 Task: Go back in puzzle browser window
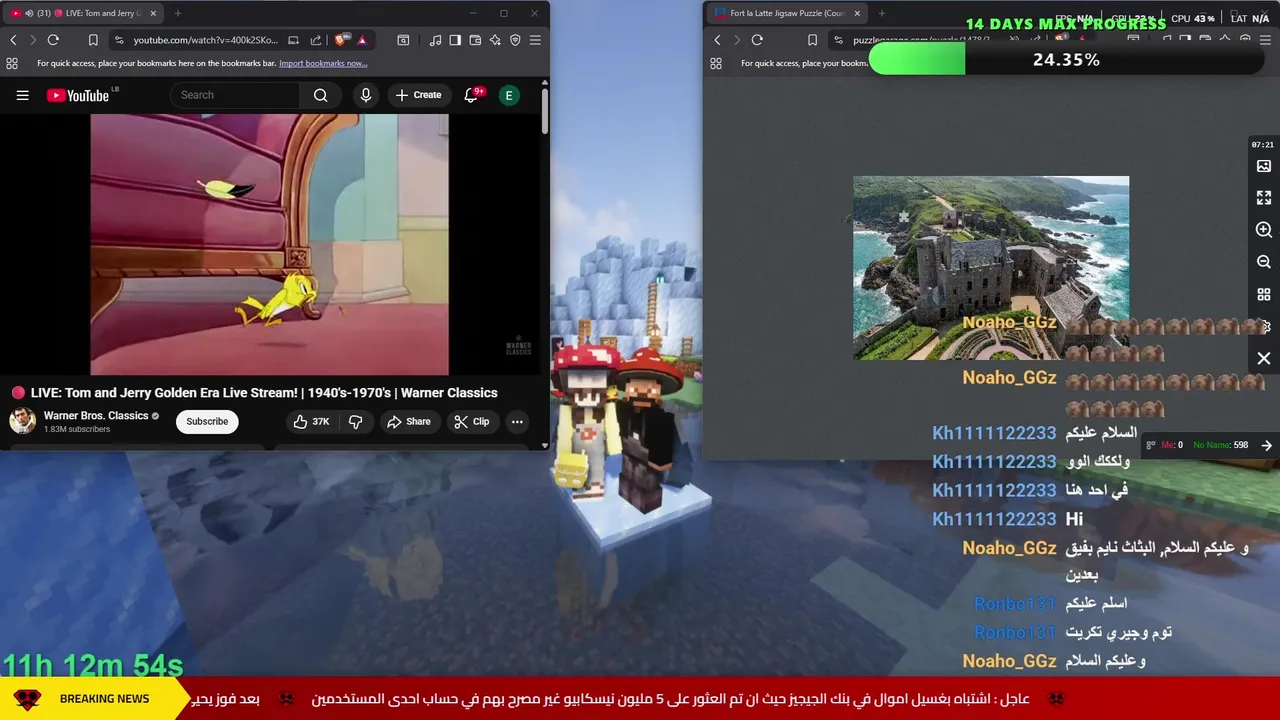717,40
